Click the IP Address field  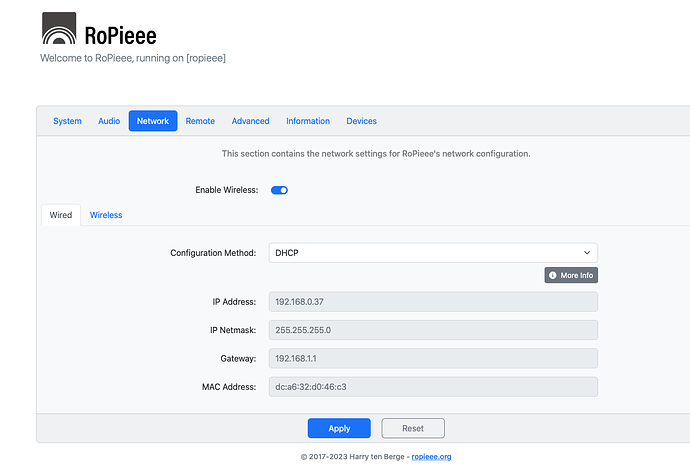pyautogui.click(x=432, y=301)
